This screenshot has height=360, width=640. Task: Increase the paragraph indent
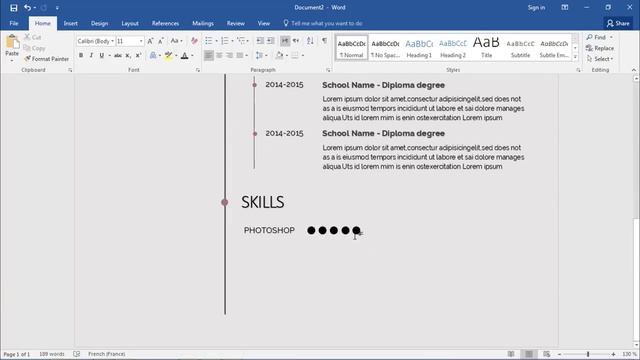(271, 41)
